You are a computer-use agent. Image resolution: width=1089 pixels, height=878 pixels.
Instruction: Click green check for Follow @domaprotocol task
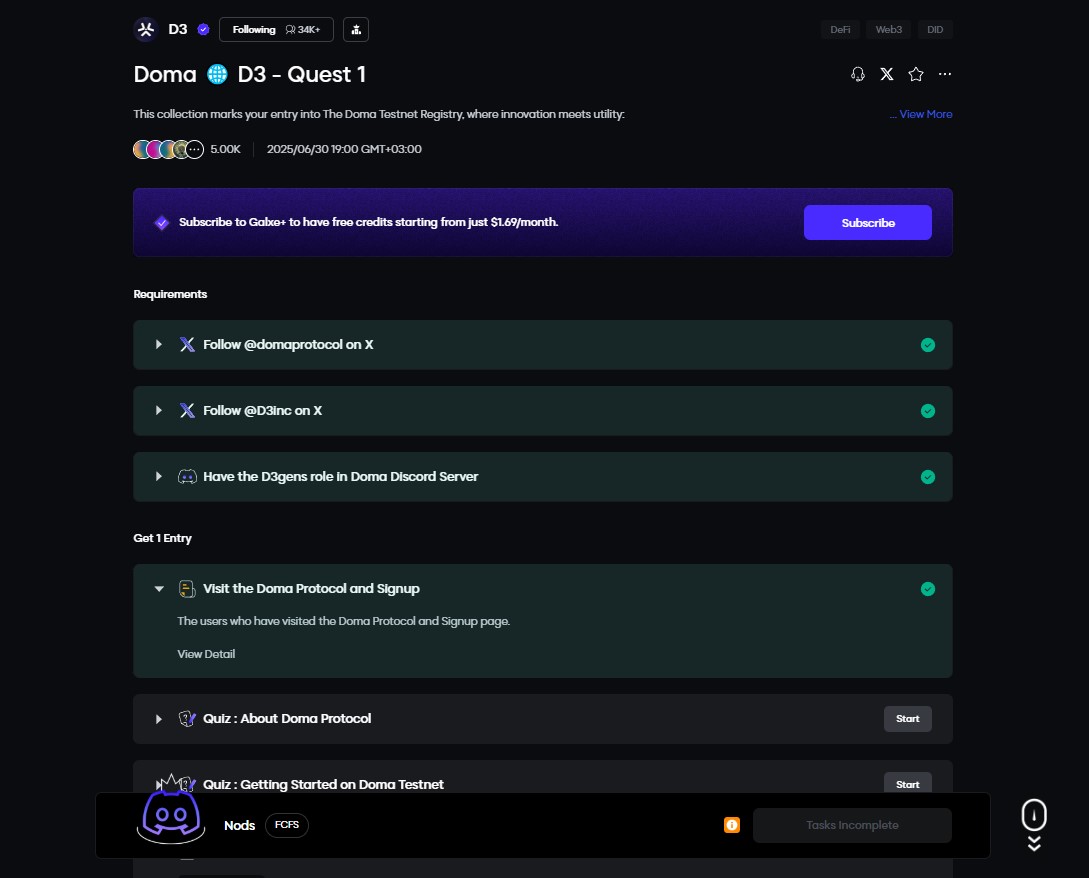click(927, 345)
